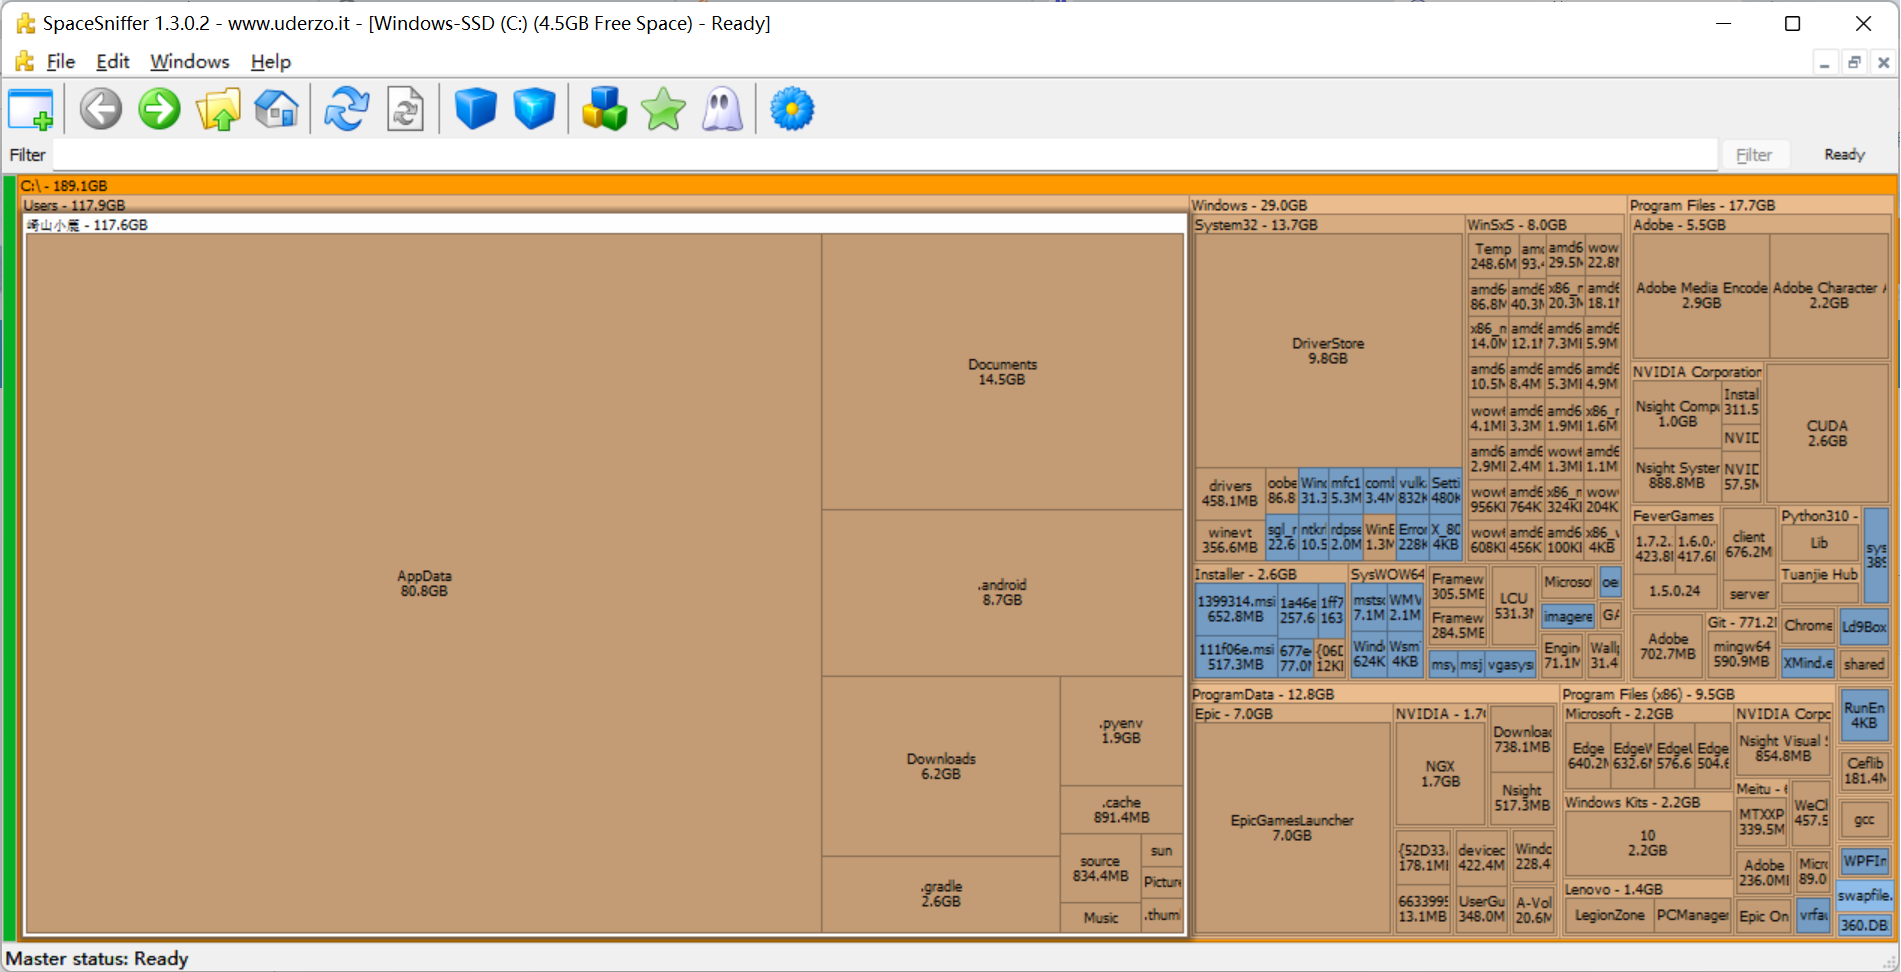Select the PCManager block
Image resolution: width=1901 pixels, height=972 pixels.
point(1692,915)
